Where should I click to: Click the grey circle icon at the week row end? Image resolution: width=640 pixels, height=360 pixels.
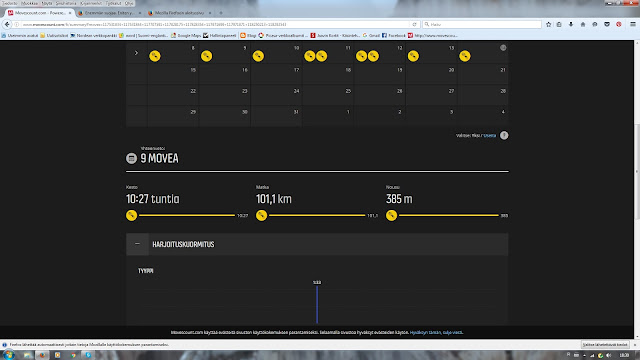click(x=503, y=48)
